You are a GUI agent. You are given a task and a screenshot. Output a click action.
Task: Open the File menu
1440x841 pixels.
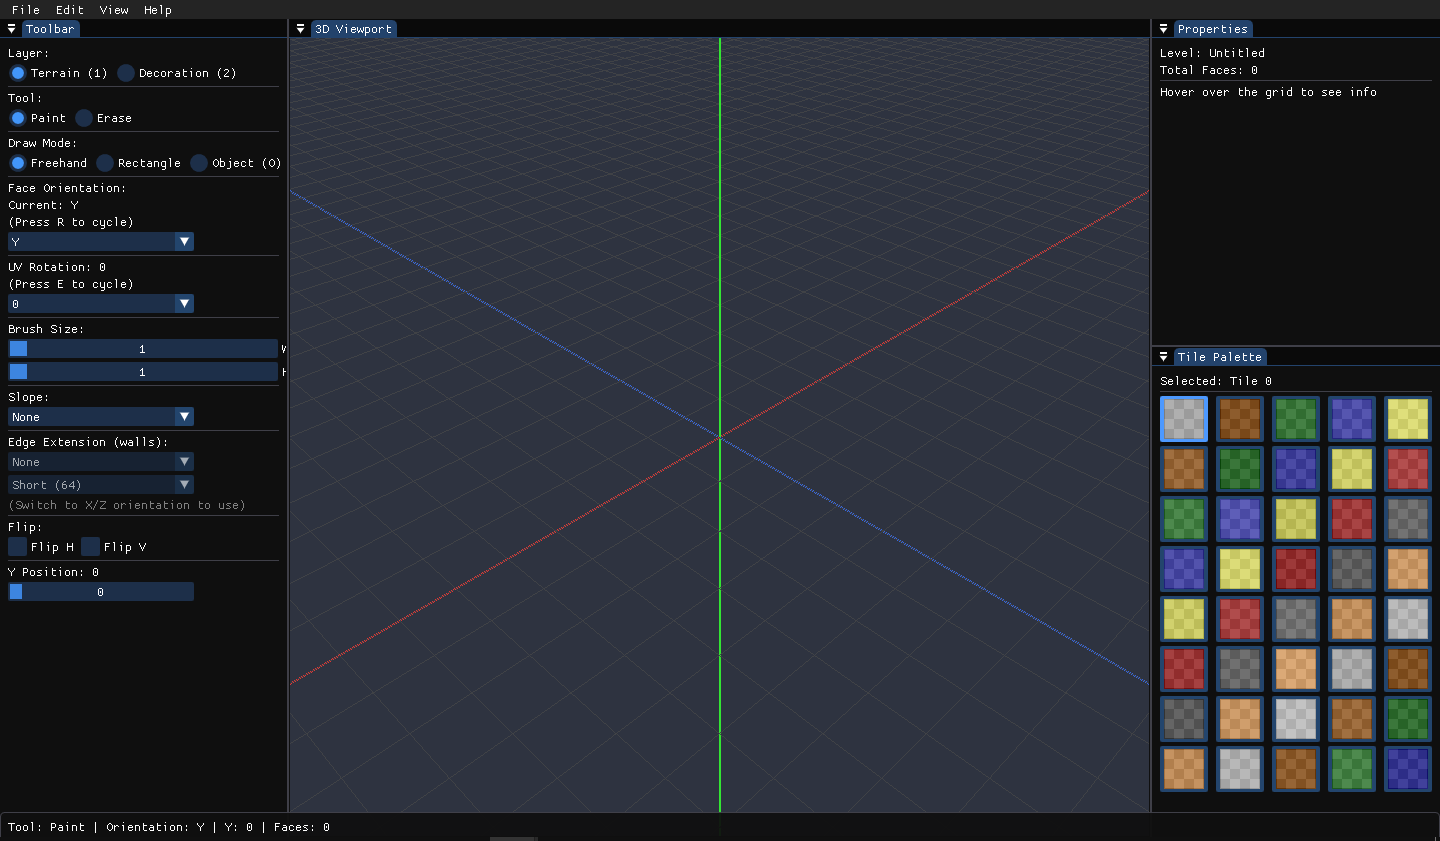click(x=26, y=9)
